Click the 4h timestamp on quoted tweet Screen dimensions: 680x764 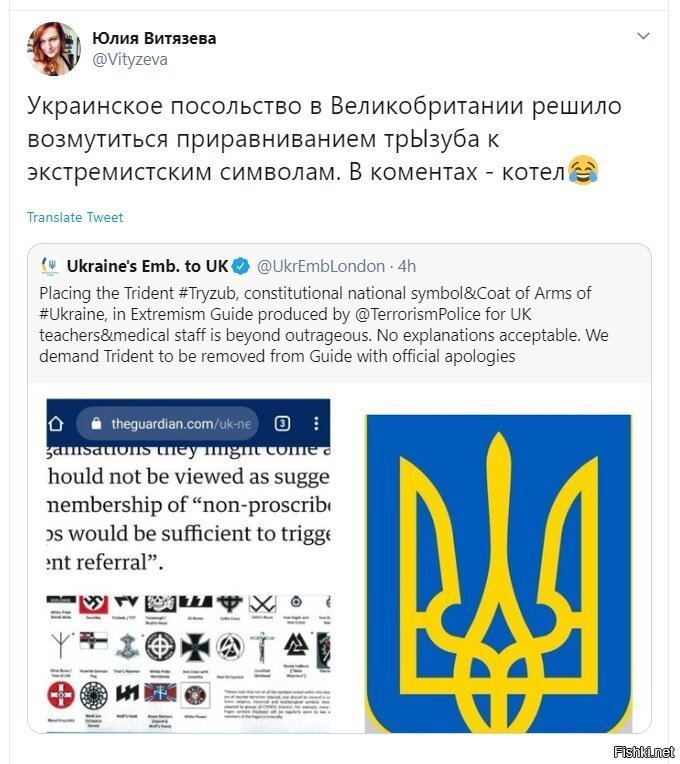coord(407,267)
